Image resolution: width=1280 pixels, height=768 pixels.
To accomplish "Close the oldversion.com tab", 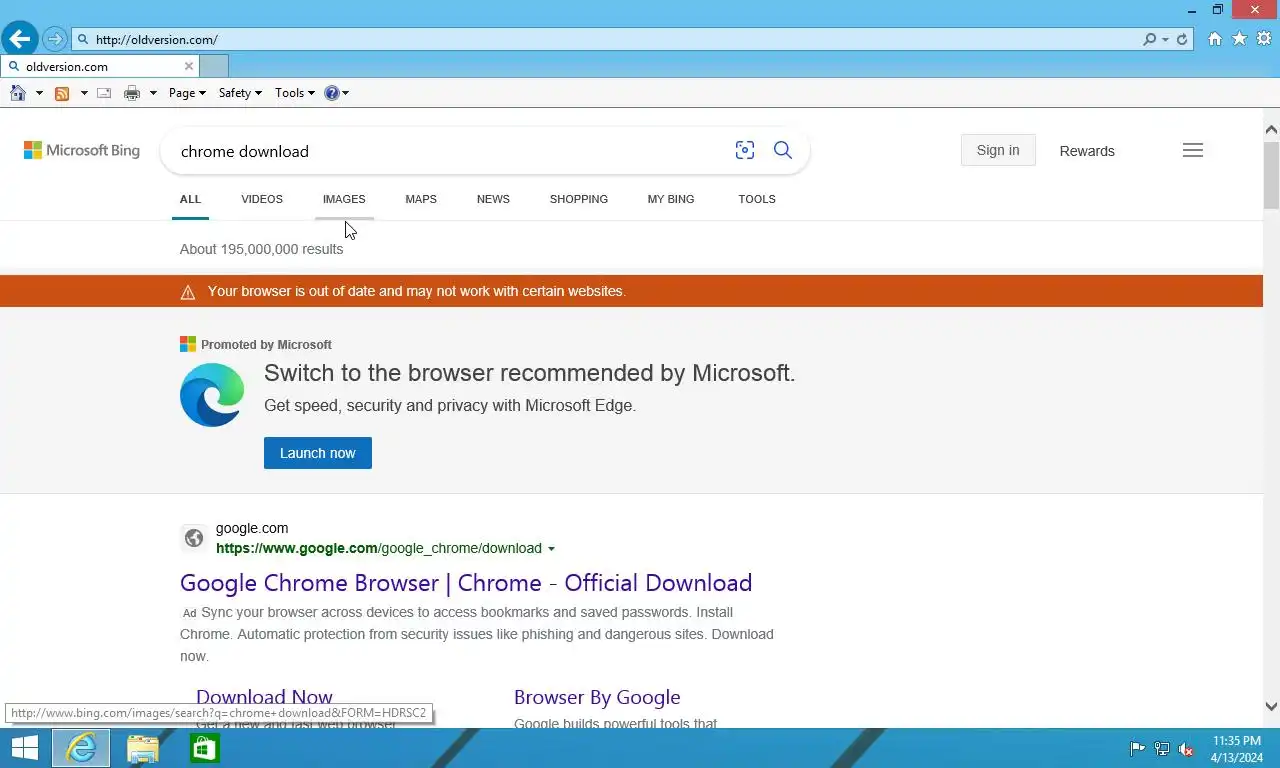I will coord(188,66).
